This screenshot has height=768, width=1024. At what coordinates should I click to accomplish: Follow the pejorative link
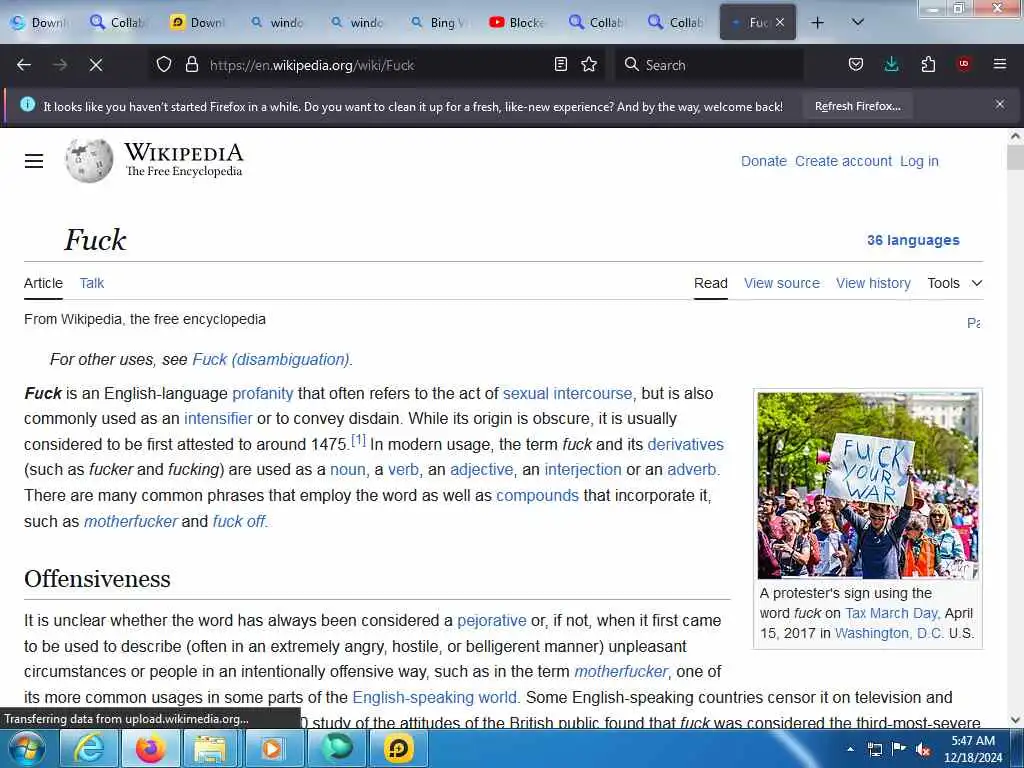coord(492,621)
